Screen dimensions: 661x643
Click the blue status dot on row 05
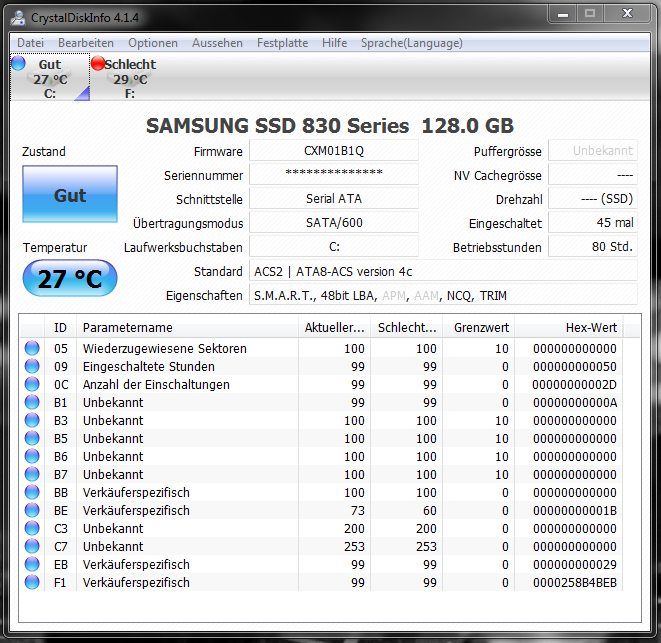(x=32, y=348)
